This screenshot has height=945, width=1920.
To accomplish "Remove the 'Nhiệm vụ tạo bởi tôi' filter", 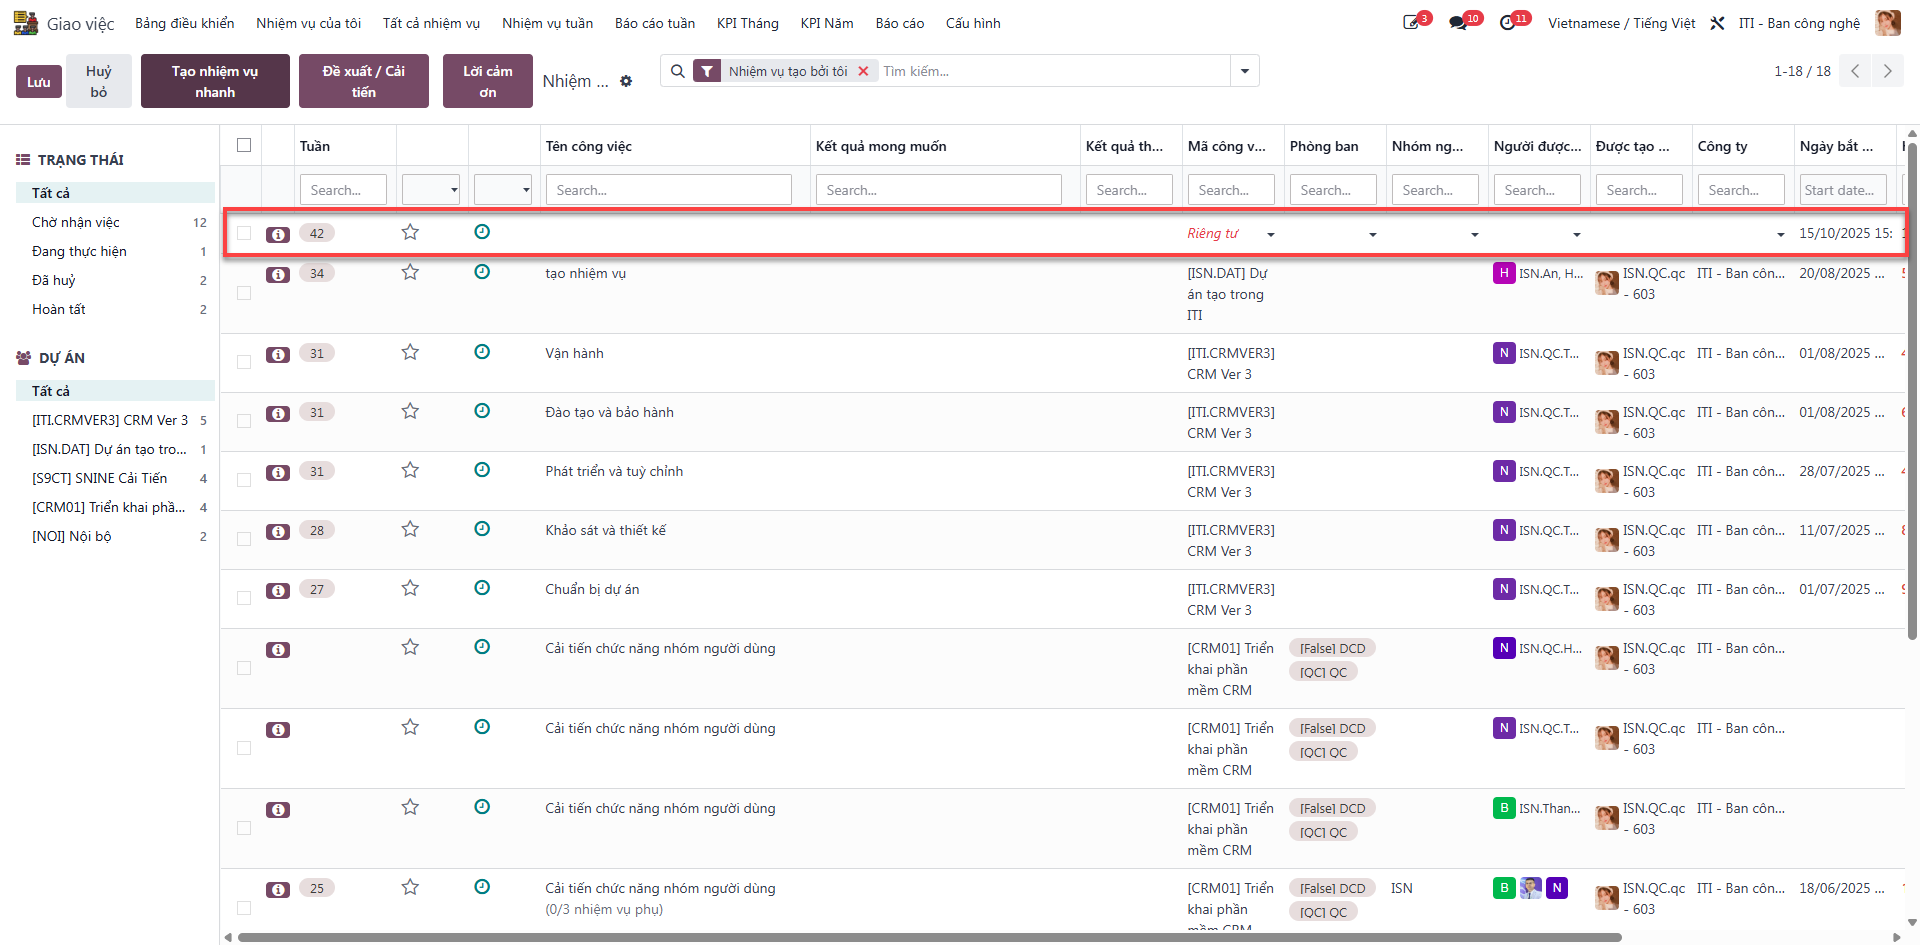I will 863,71.
